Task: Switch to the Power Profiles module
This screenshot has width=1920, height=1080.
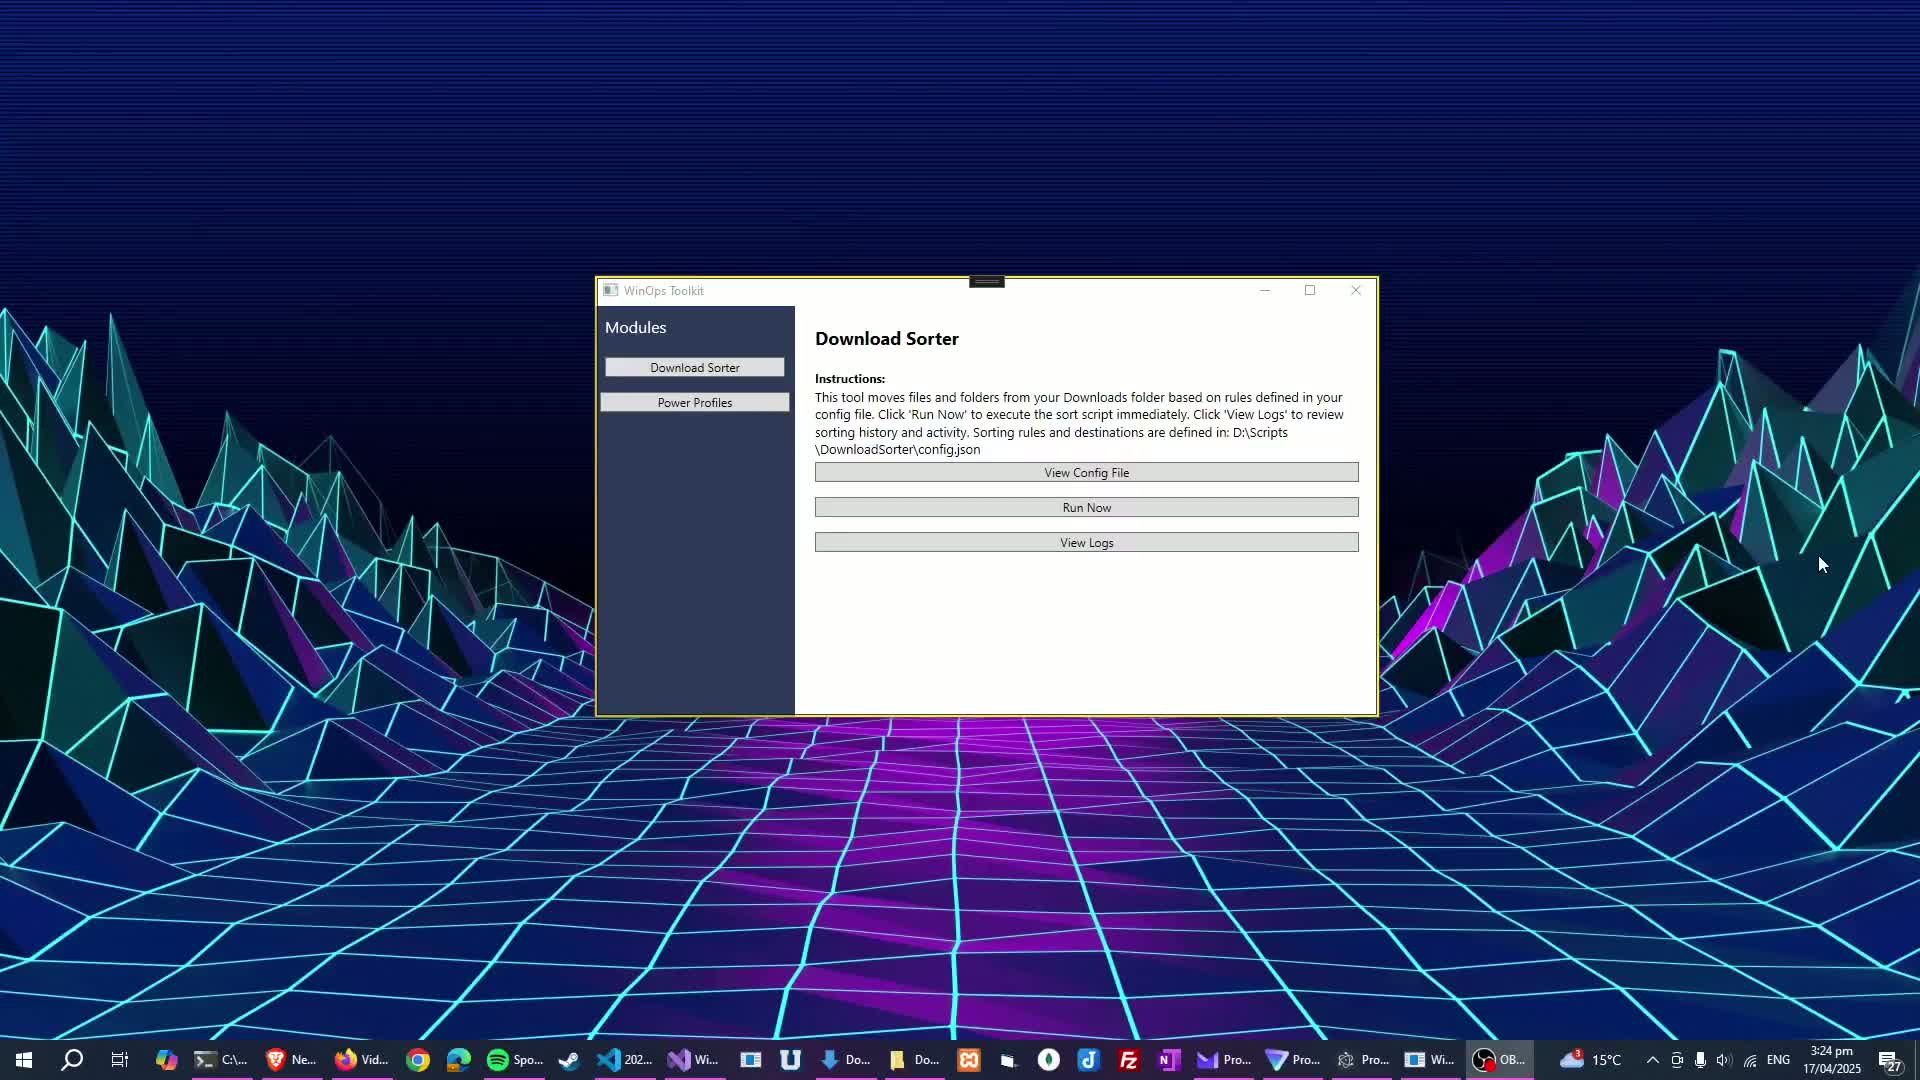Action: [694, 402]
